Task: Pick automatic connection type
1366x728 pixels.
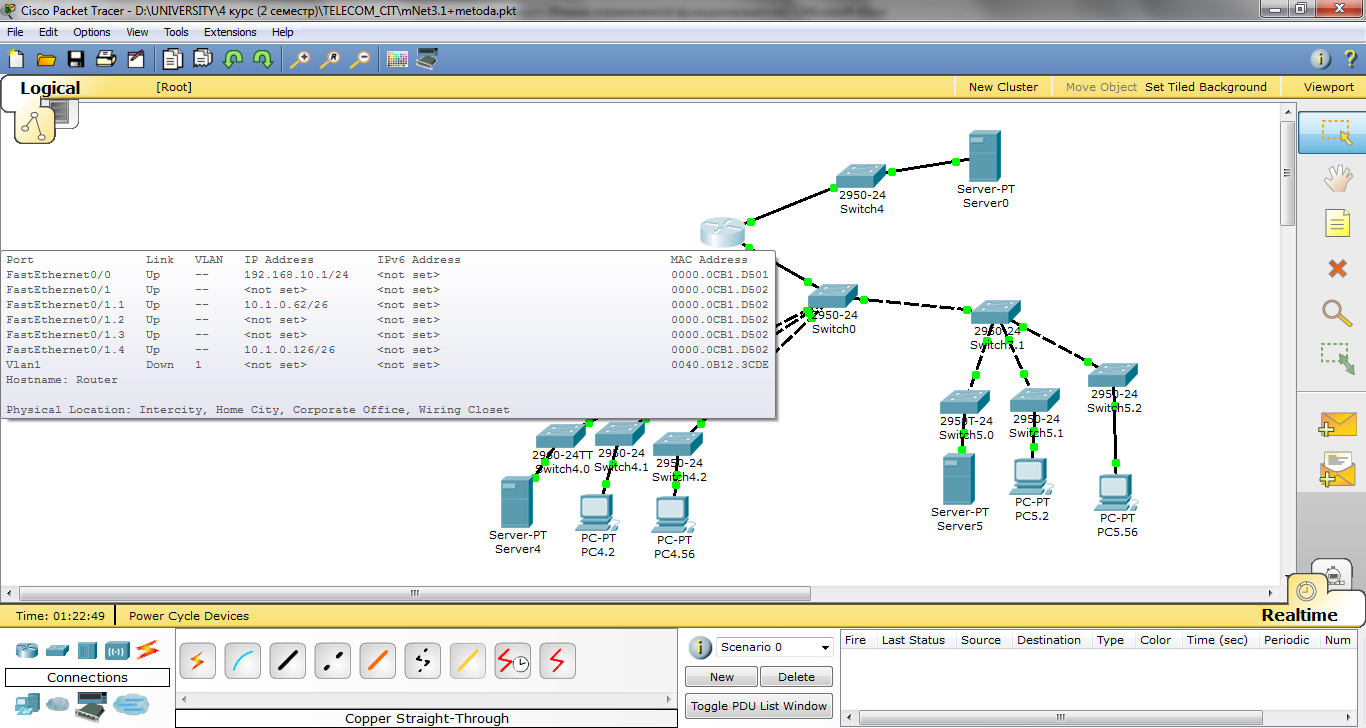Action: click(x=197, y=660)
